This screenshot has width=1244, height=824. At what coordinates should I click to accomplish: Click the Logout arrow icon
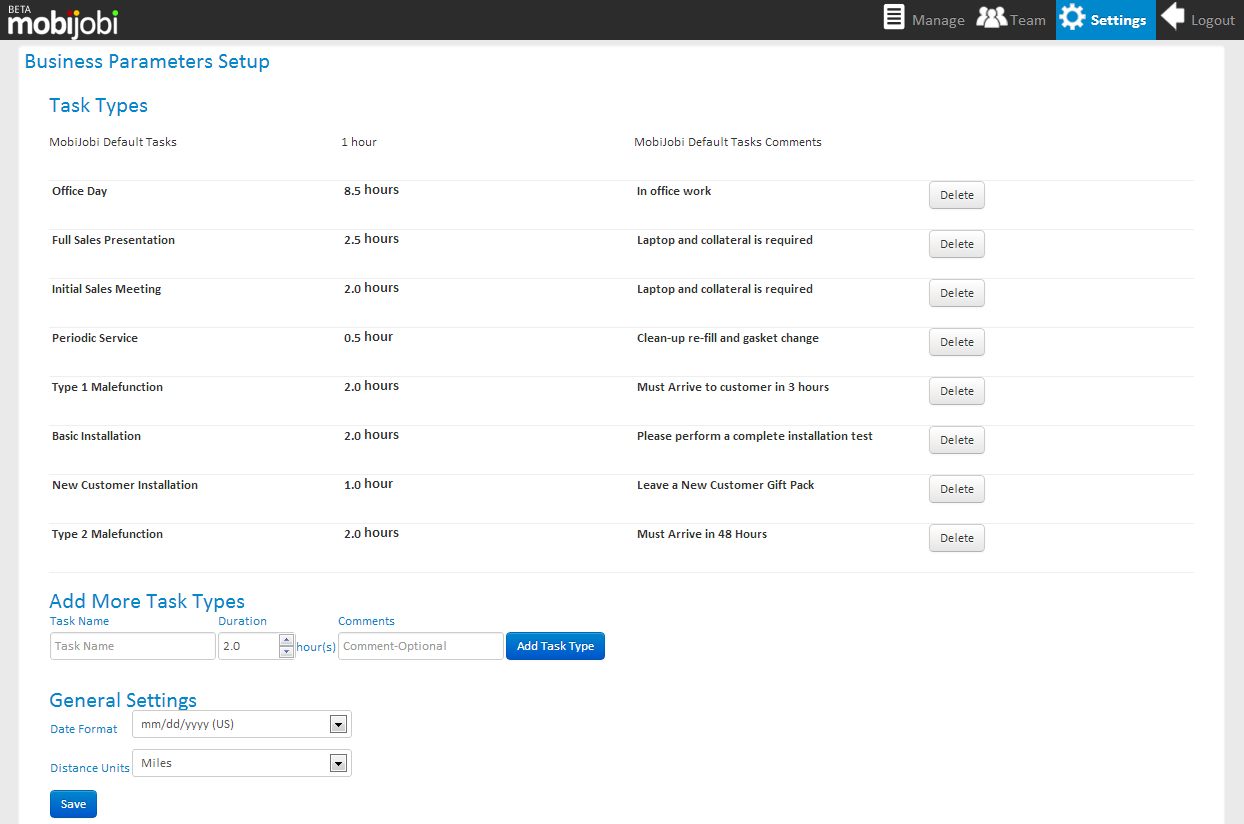pyautogui.click(x=1173, y=18)
